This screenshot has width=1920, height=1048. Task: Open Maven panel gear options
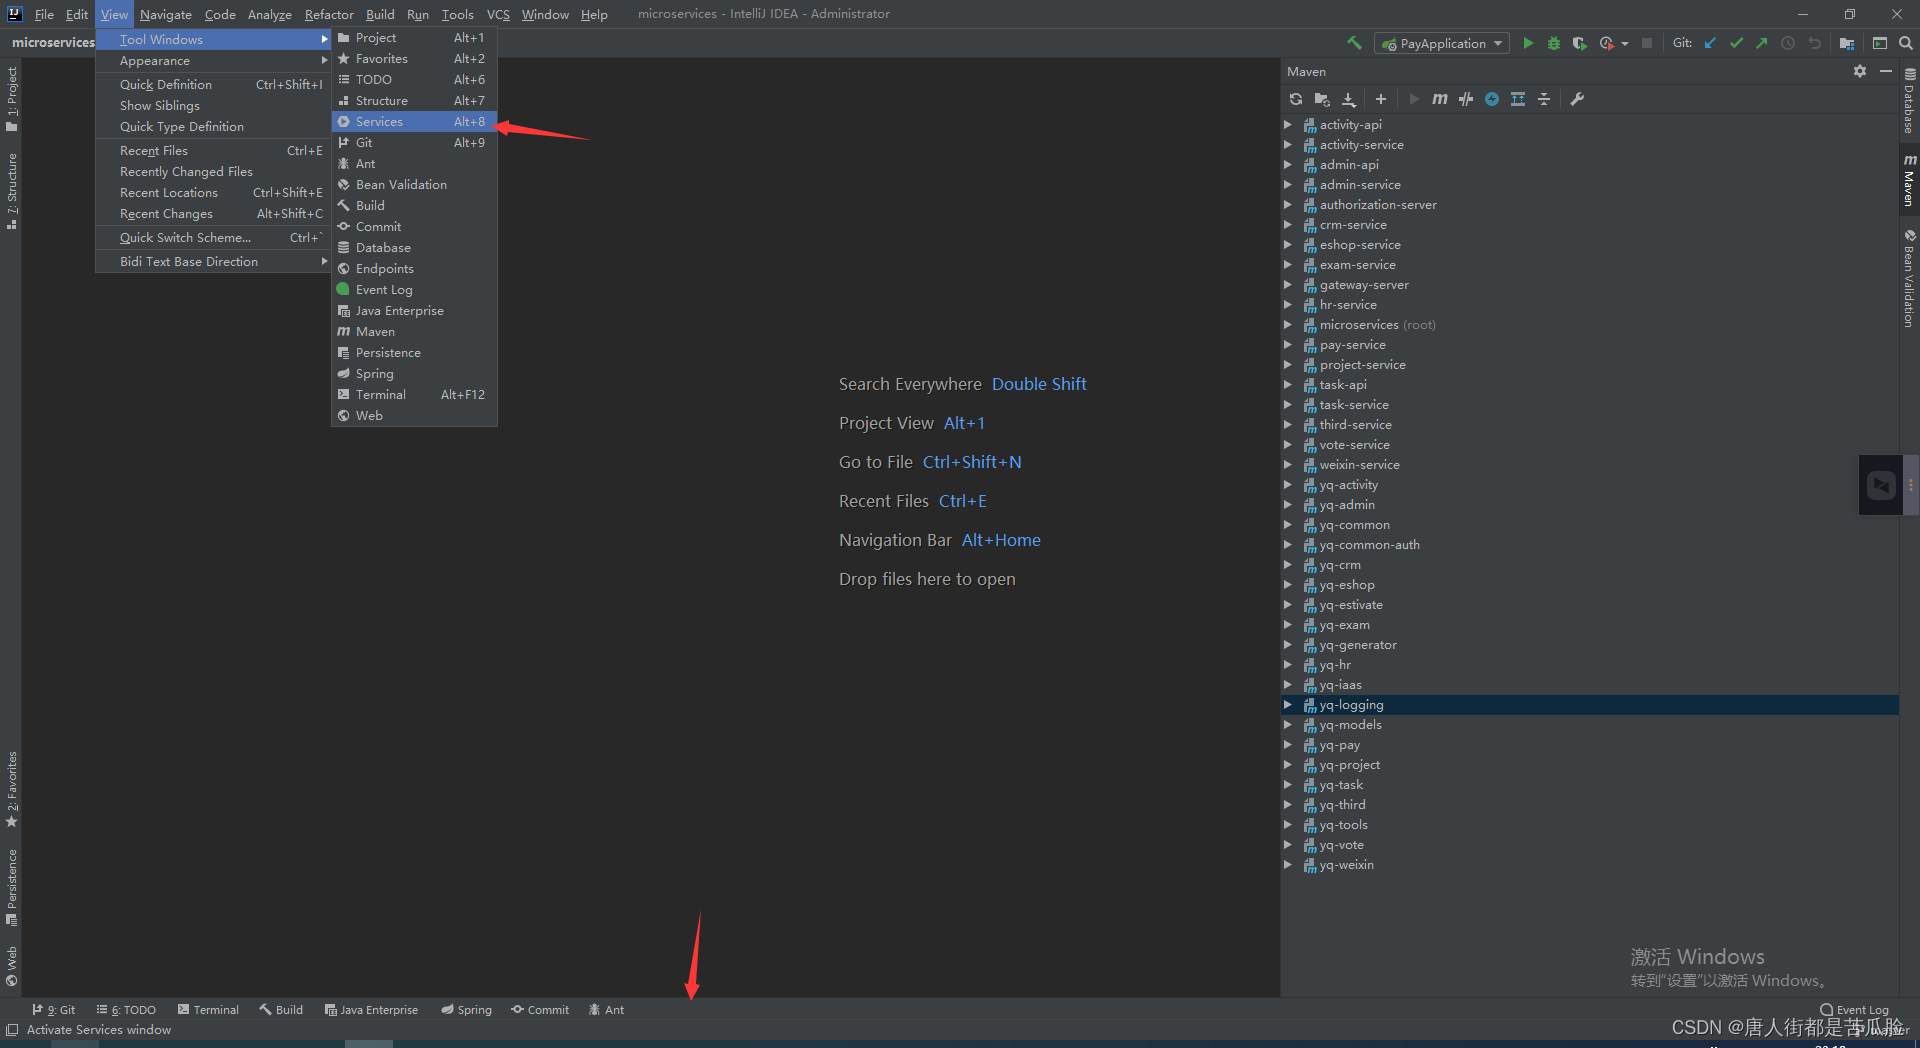pyautogui.click(x=1860, y=71)
